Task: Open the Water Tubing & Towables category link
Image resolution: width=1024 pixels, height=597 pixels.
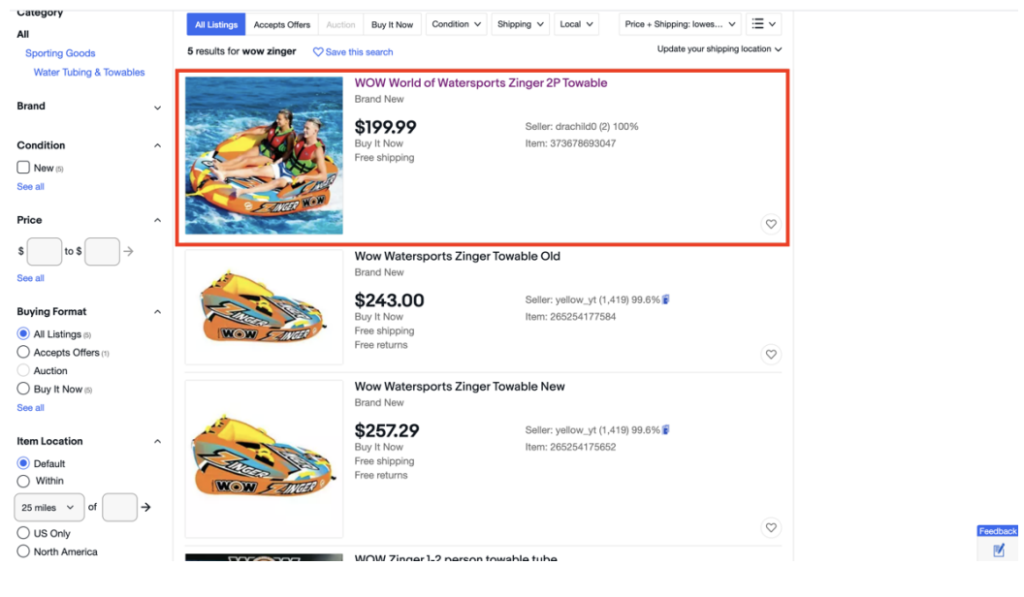Action: pos(89,72)
